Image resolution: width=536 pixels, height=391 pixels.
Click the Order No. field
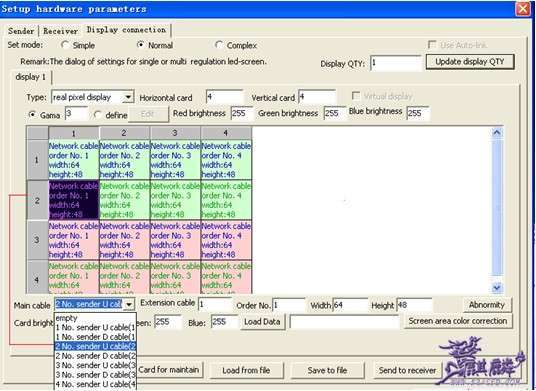point(289,304)
